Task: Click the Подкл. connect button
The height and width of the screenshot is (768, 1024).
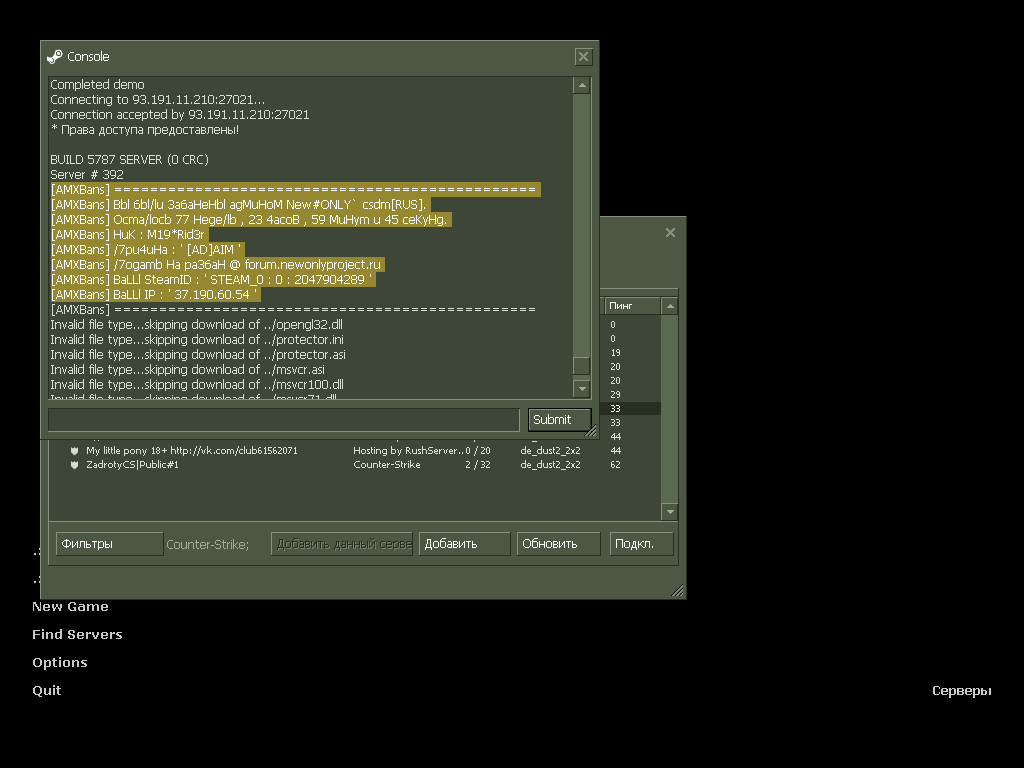Action: tap(641, 544)
